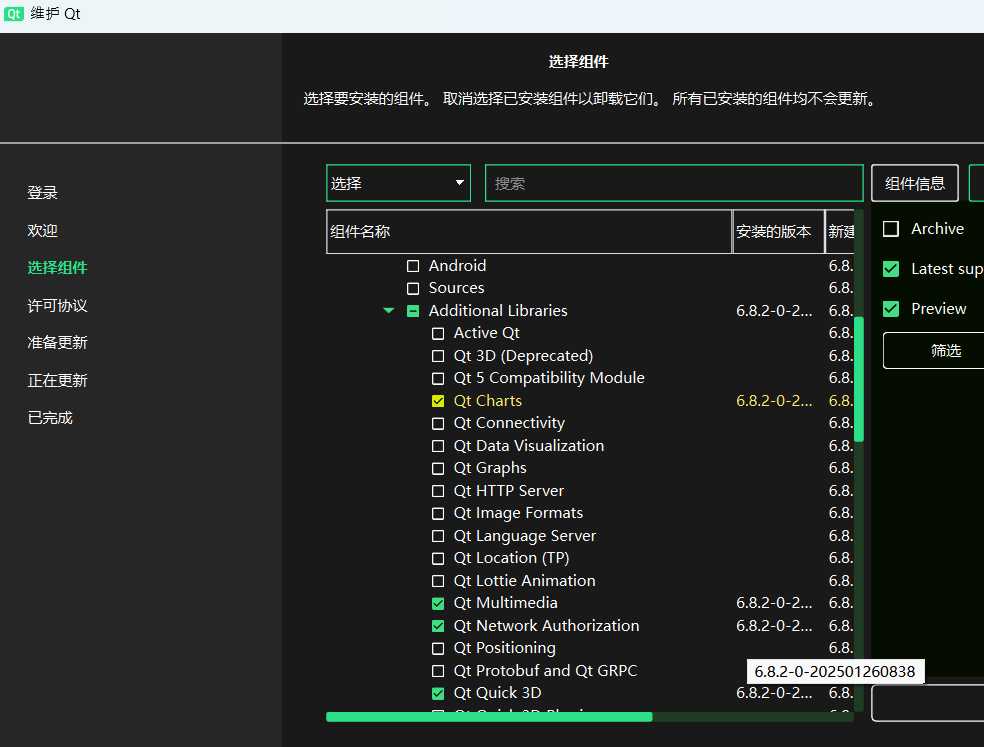This screenshot has height=747, width=984.
Task: Click the Qt logo icon in title bar
Action: tap(13, 13)
